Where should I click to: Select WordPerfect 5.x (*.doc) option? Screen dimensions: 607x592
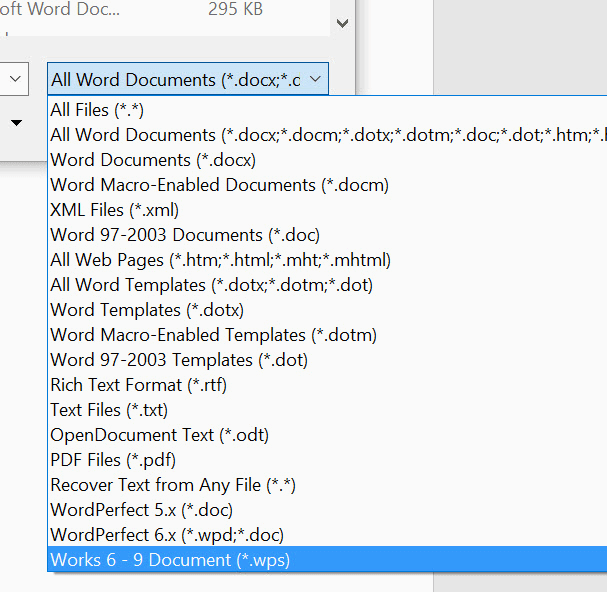327,510
